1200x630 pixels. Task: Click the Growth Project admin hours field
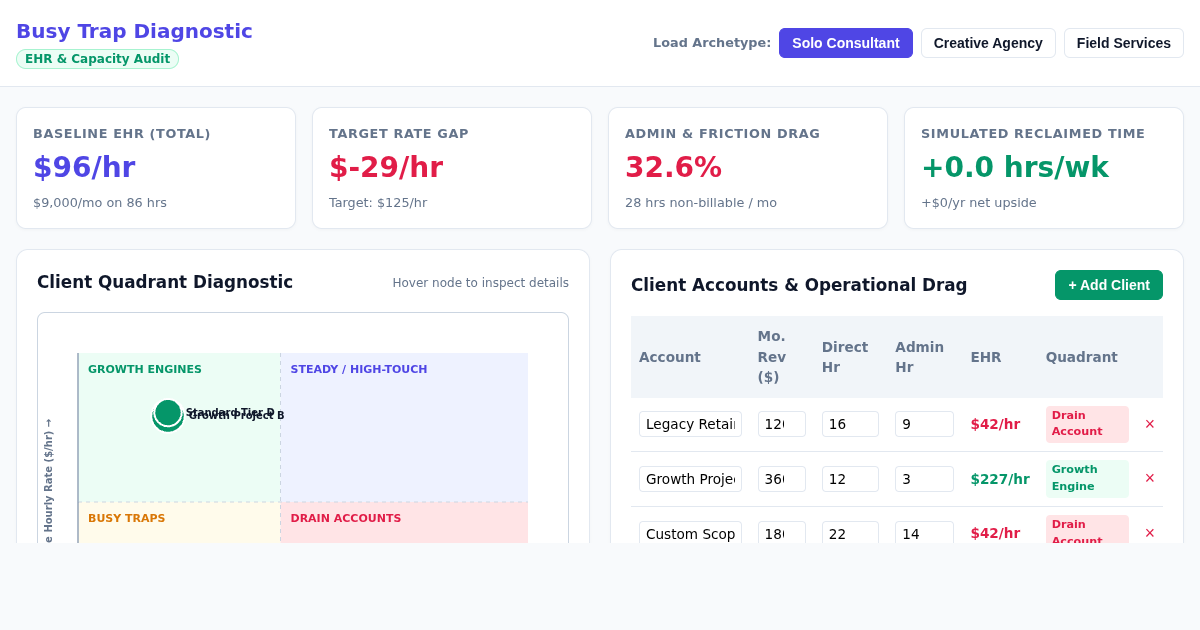click(924, 479)
